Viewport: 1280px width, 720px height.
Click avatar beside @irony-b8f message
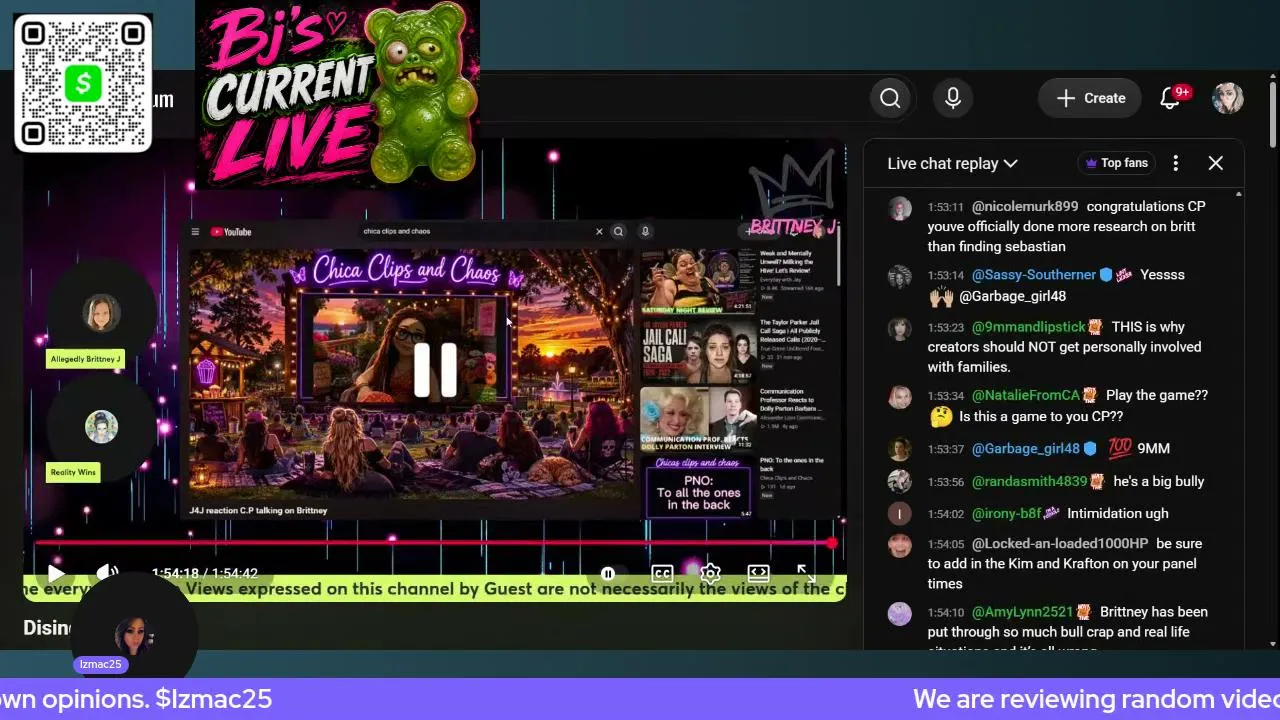(x=900, y=515)
